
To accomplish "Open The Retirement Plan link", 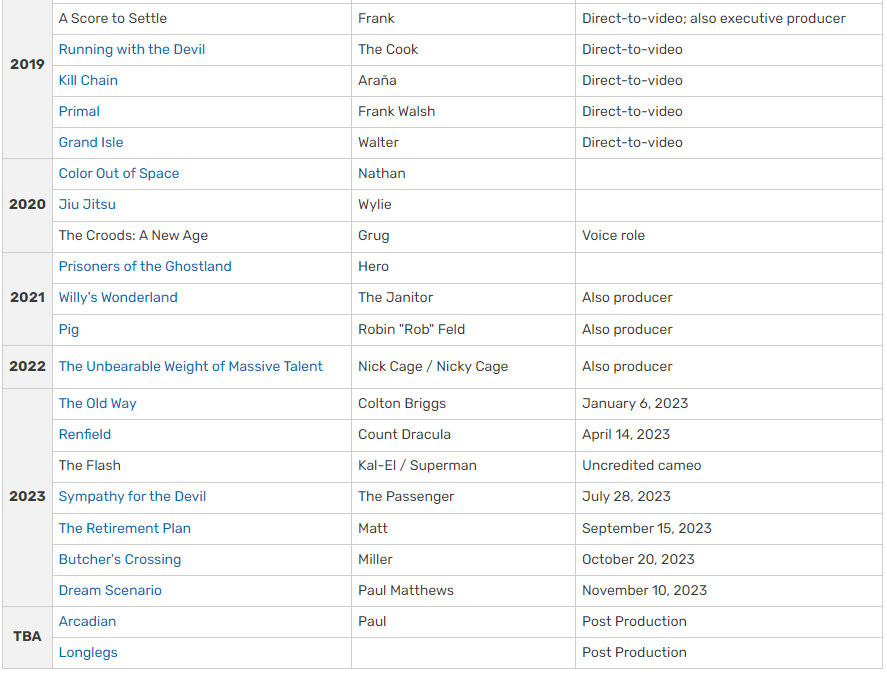I will pyautogui.click(x=125, y=528).
